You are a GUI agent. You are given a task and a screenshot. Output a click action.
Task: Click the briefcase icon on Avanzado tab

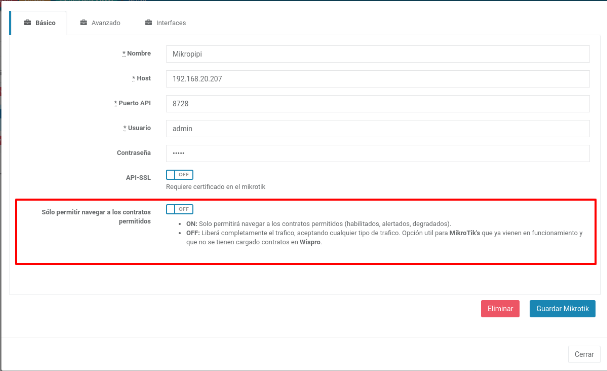pyautogui.click(x=84, y=22)
